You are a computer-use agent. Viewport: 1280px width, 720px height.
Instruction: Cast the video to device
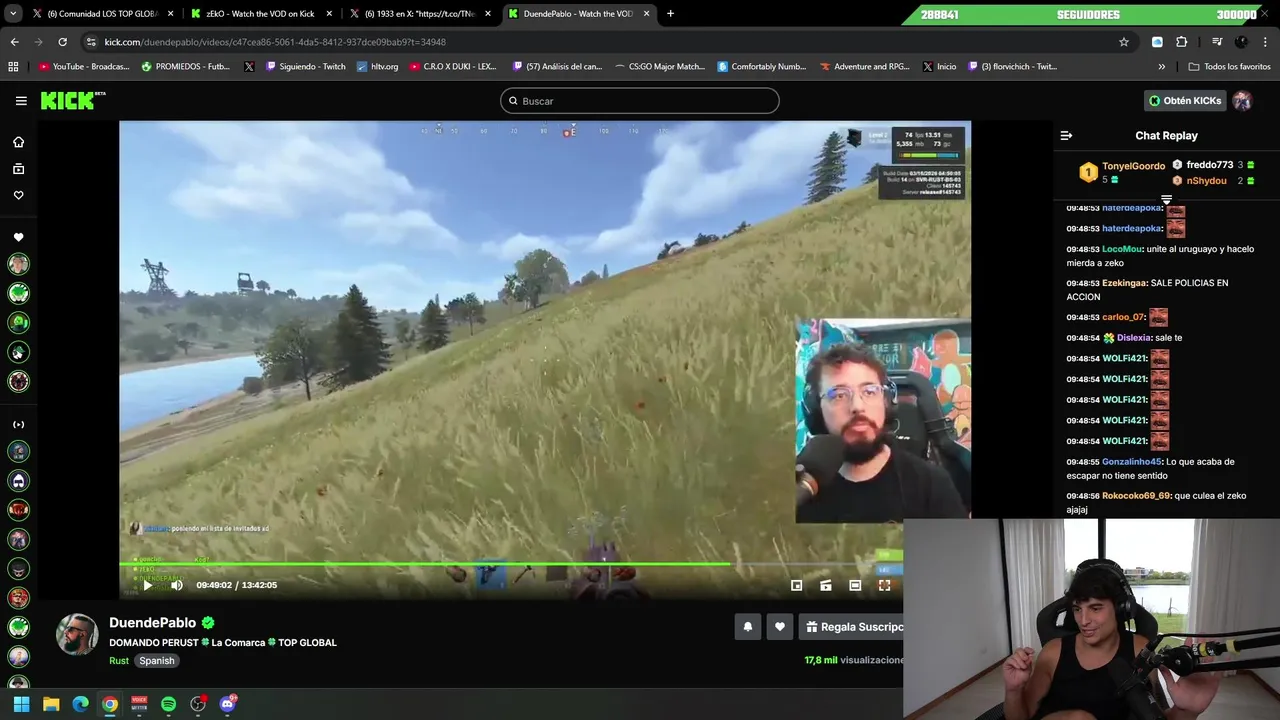pyautogui.click(x=825, y=585)
